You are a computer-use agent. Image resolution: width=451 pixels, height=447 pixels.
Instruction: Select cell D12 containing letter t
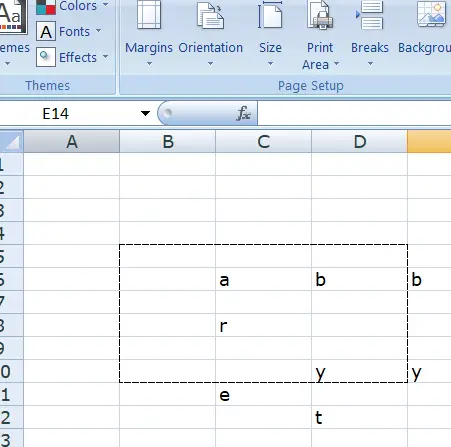[x=359, y=417]
